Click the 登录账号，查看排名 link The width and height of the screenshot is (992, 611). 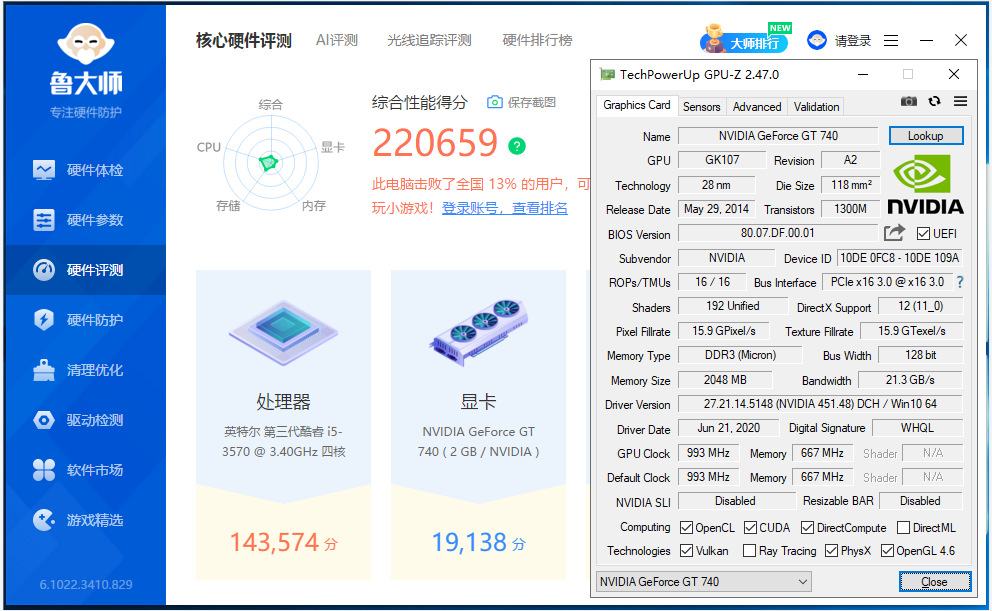(504, 208)
